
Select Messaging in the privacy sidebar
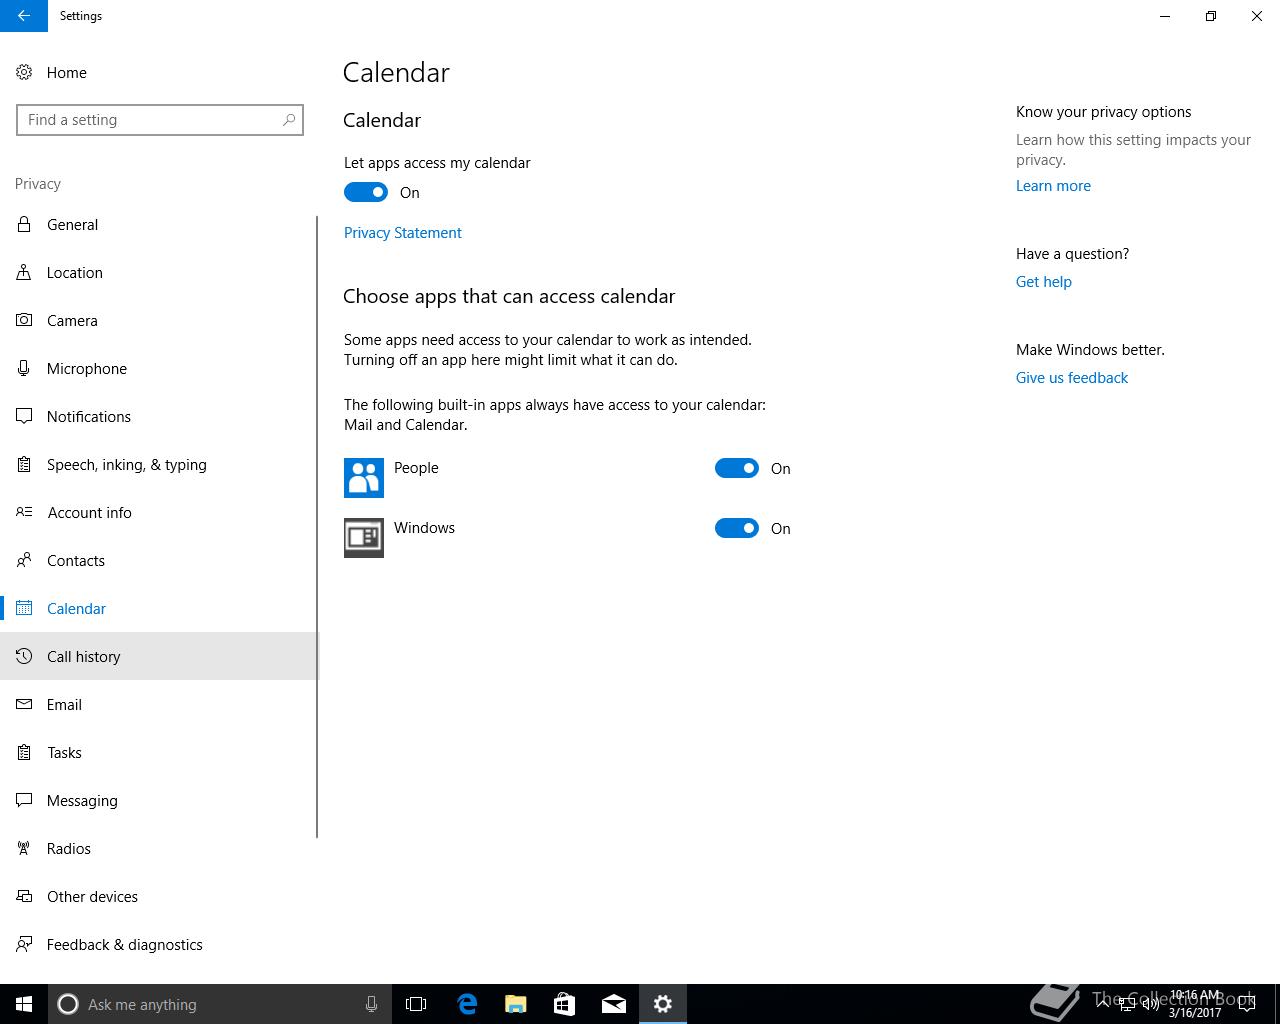[158, 800]
